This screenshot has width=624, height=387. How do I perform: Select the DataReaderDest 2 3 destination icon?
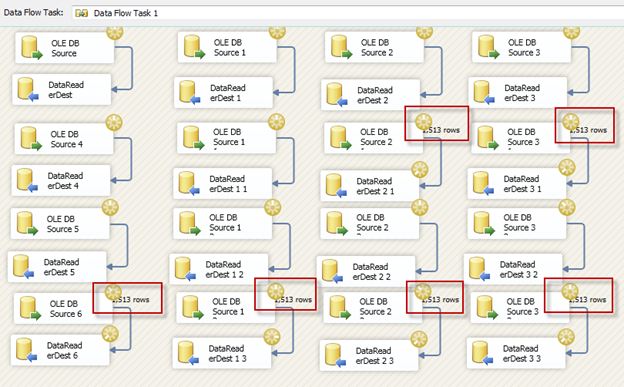click(x=335, y=356)
